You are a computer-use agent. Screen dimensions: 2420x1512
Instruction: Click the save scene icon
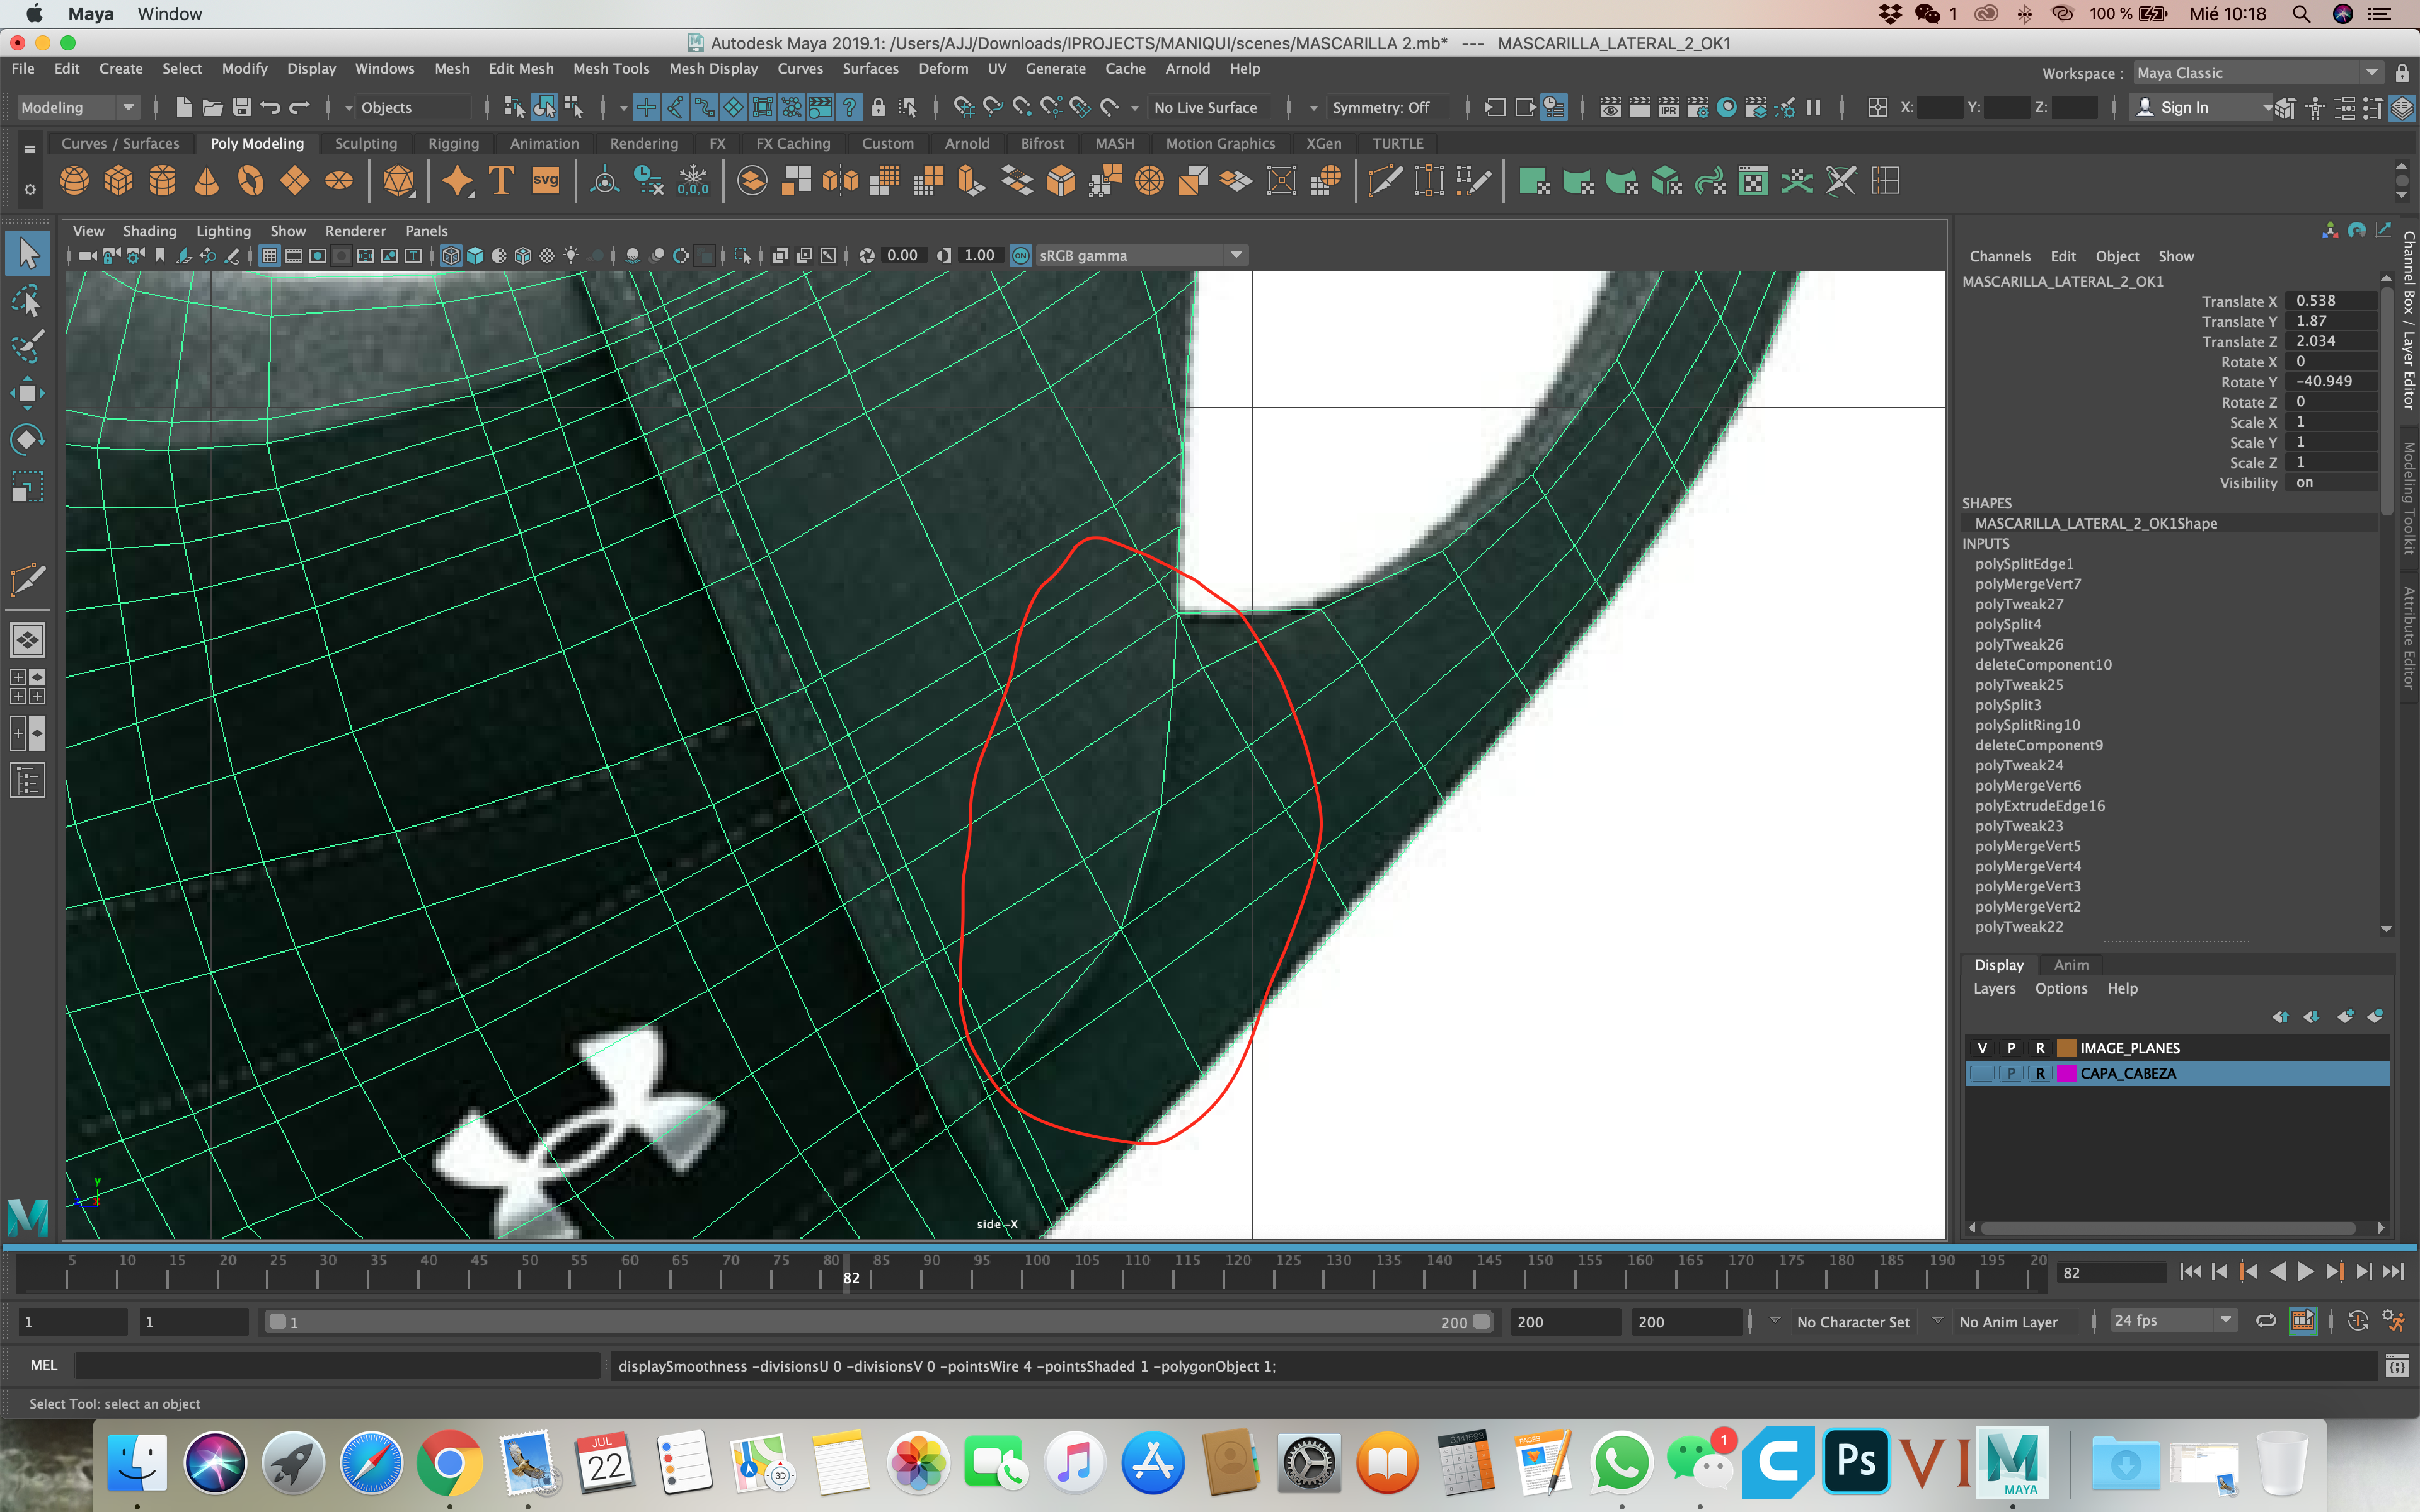click(x=241, y=107)
